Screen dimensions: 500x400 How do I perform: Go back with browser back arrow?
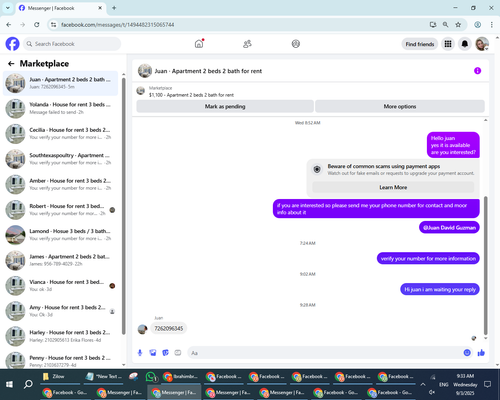coord(9,25)
